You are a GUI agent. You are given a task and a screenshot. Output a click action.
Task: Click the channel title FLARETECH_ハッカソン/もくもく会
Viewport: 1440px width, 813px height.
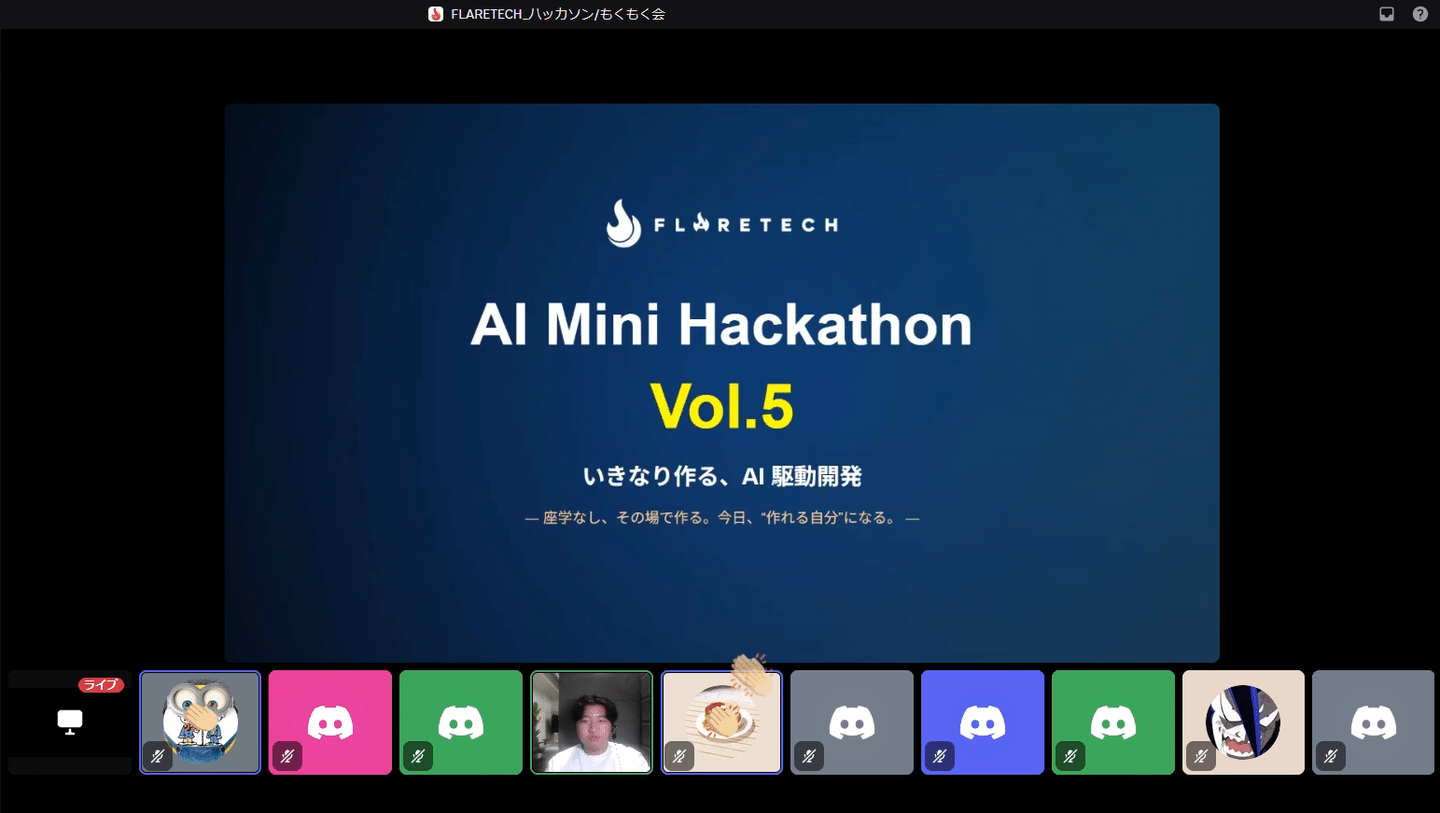tap(558, 14)
